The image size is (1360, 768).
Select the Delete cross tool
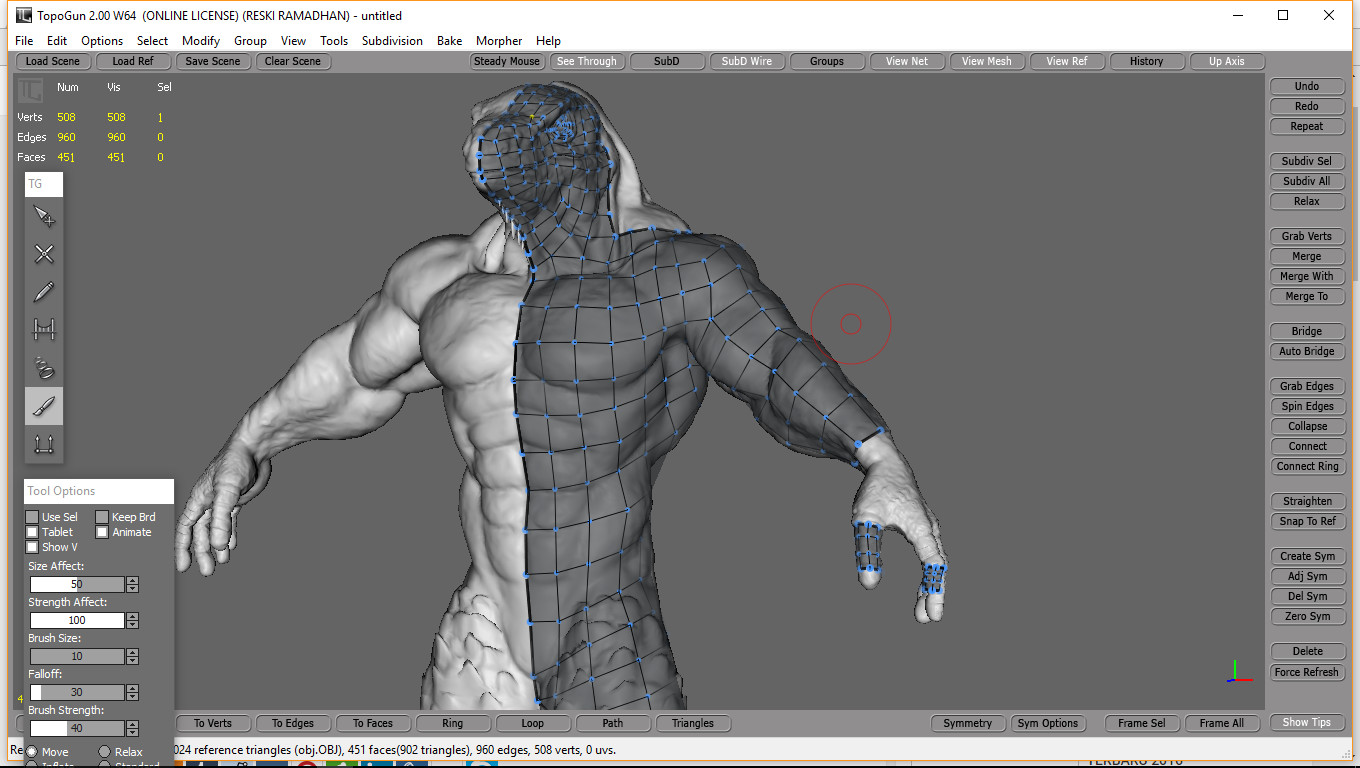pyautogui.click(x=43, y=253)
